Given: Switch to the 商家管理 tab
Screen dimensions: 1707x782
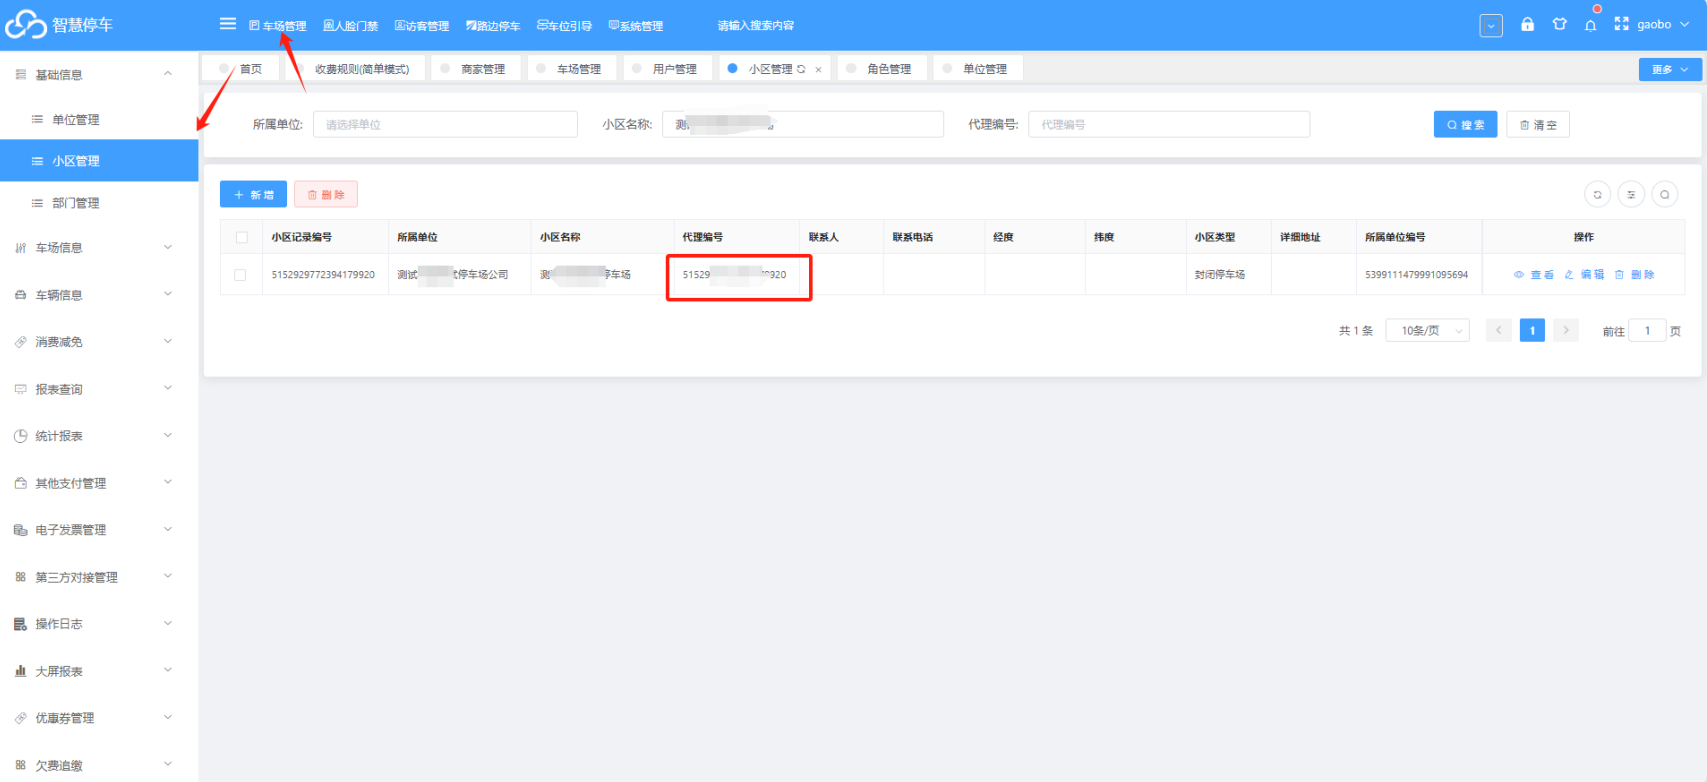Looking at the screenshot, I should [x=475, y=69].
